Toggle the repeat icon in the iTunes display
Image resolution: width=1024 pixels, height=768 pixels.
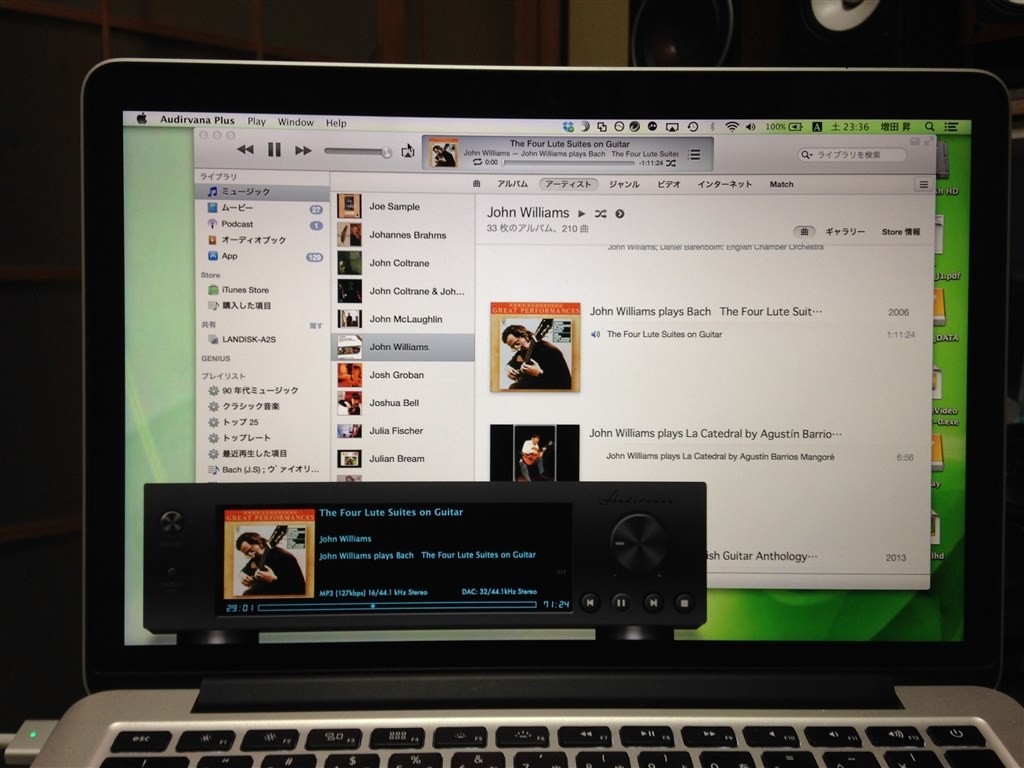pyautogui.click(x=477, y=162)
